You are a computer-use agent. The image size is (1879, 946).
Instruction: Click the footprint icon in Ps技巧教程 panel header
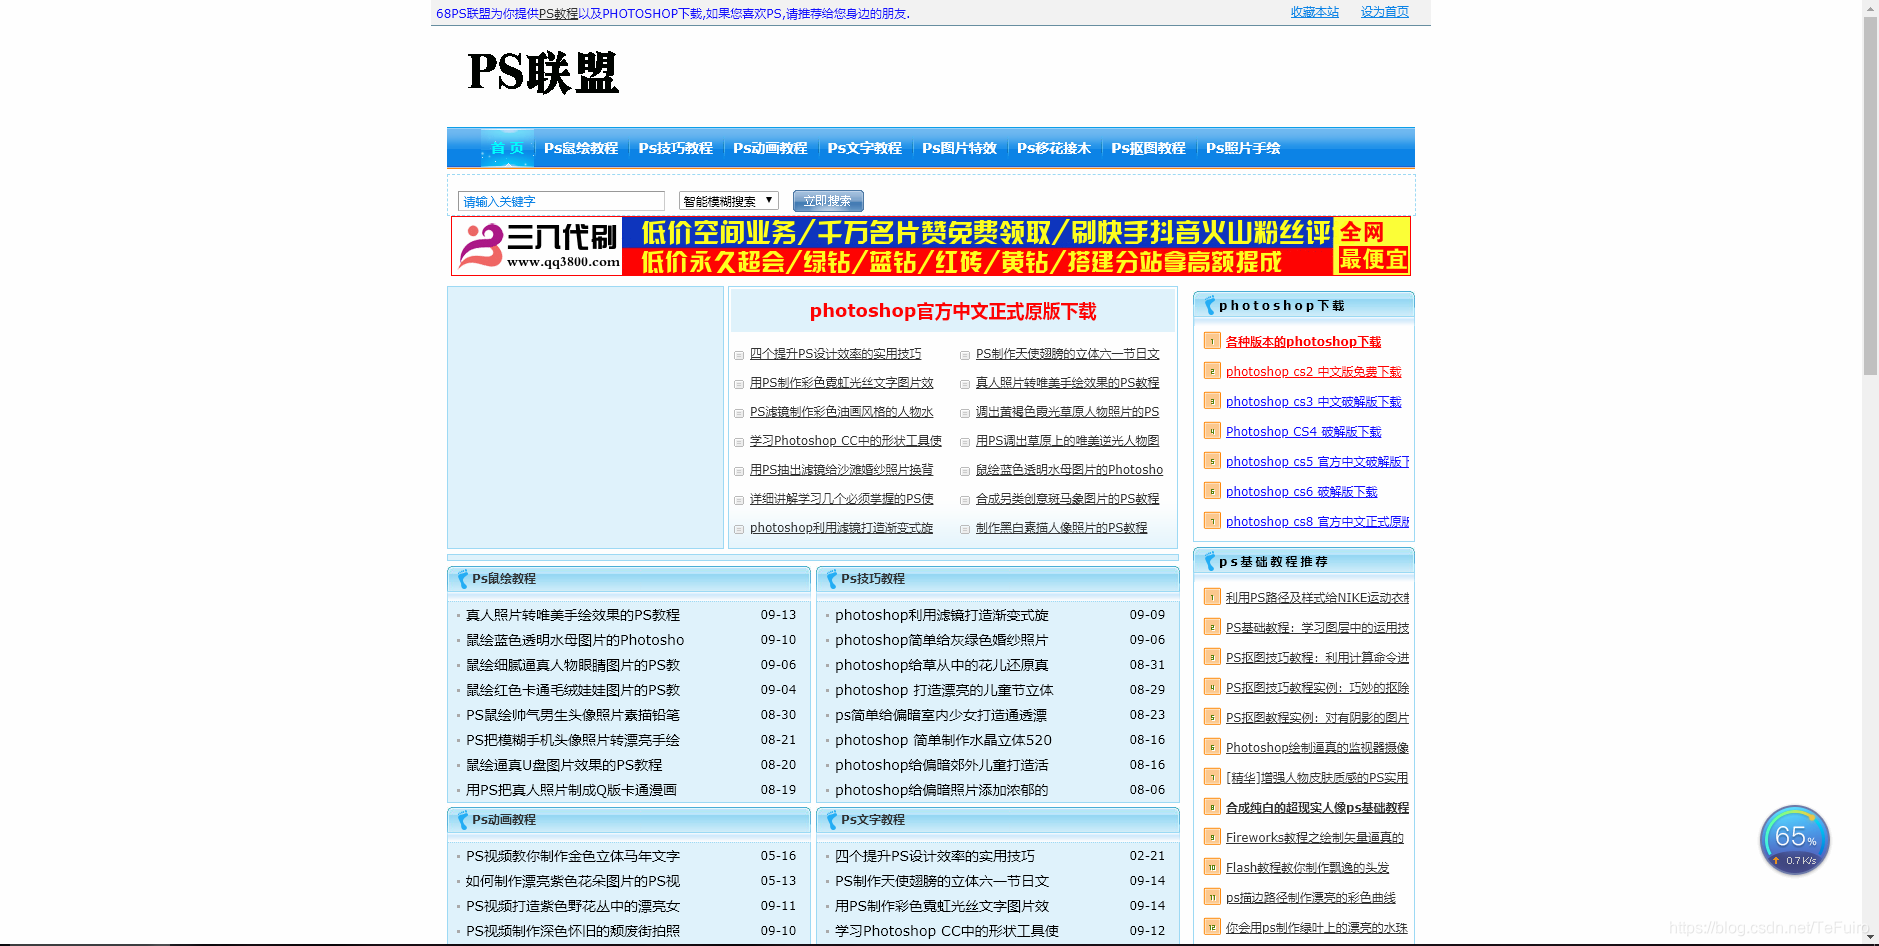click(831, 579)
